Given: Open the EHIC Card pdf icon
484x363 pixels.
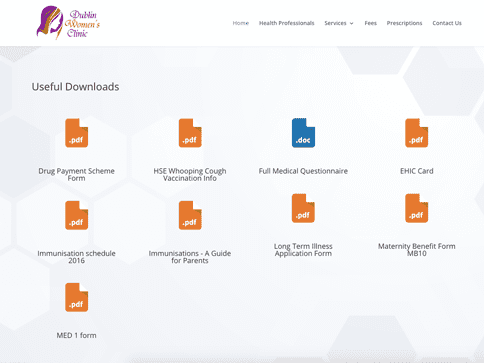Looking at the screenshot, I should pyautogui.click(x=417, y=133).
